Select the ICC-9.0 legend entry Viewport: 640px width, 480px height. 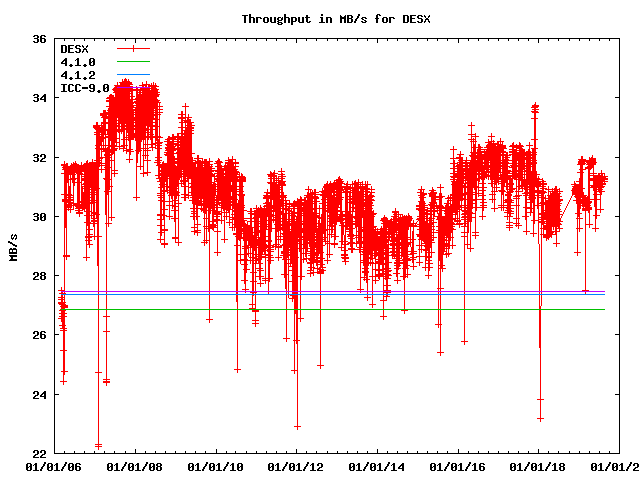coord(85,88)
